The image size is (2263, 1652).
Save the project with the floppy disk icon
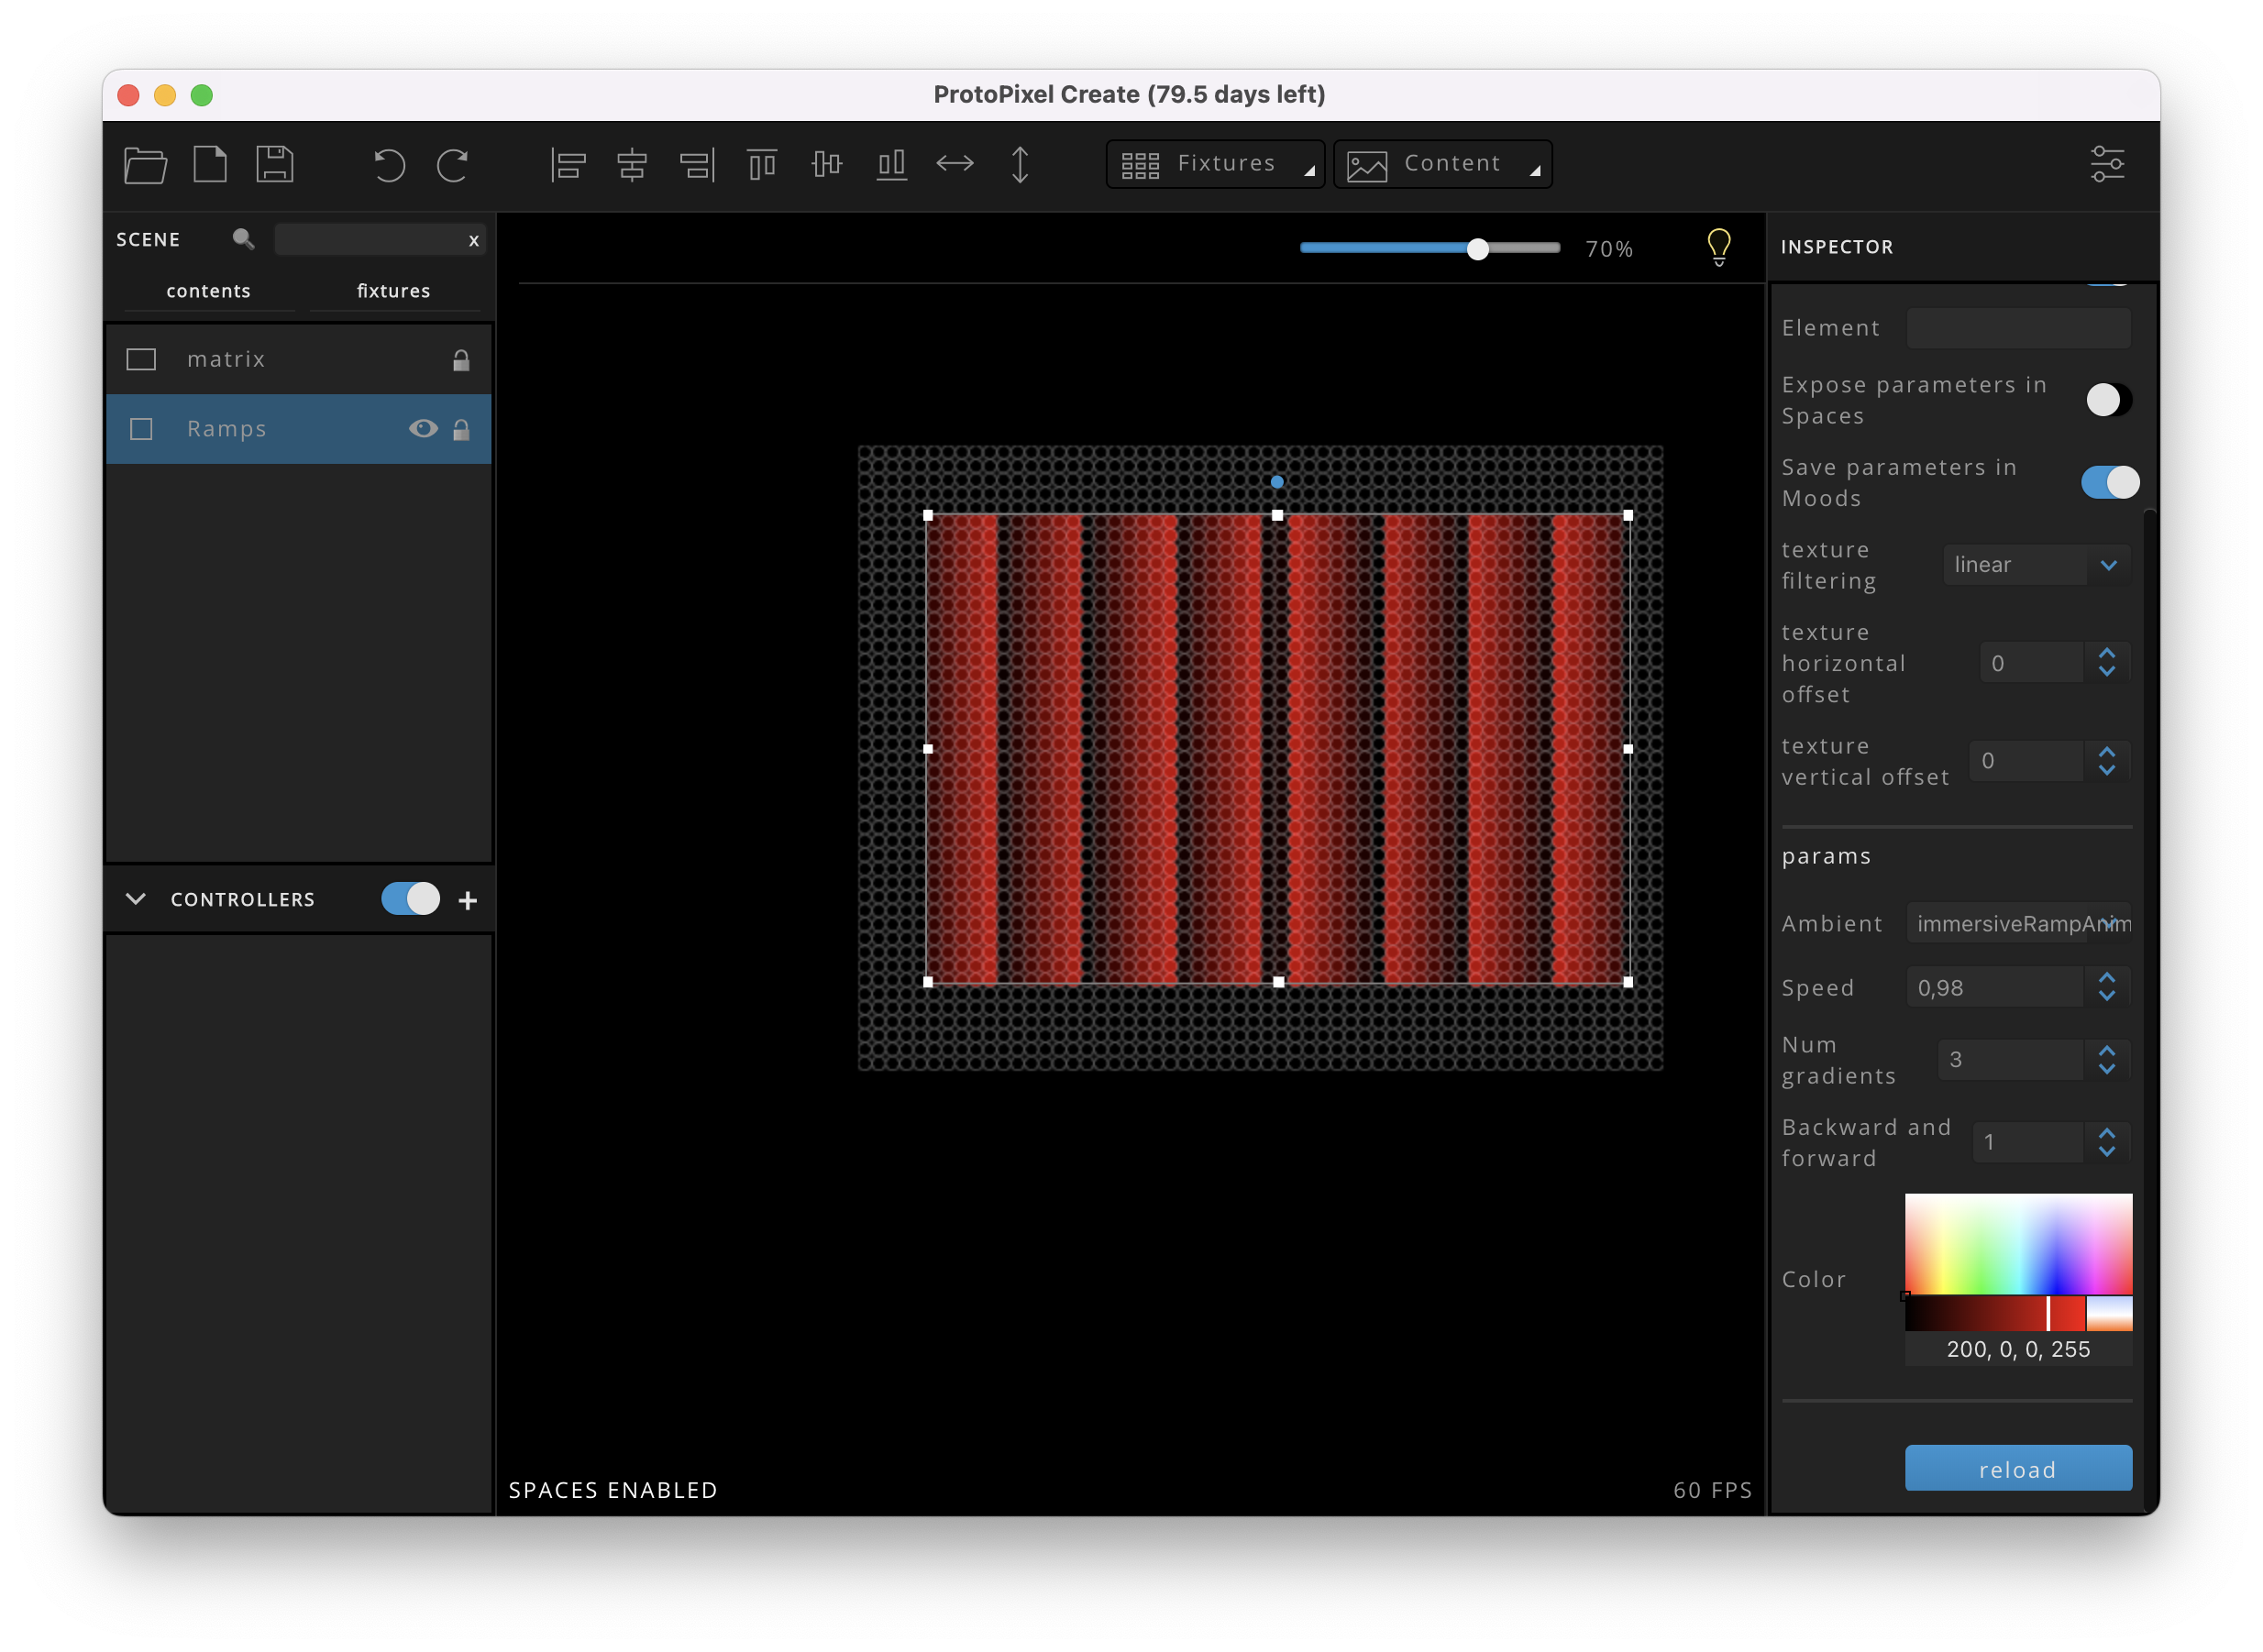click(x=275, y=164)
